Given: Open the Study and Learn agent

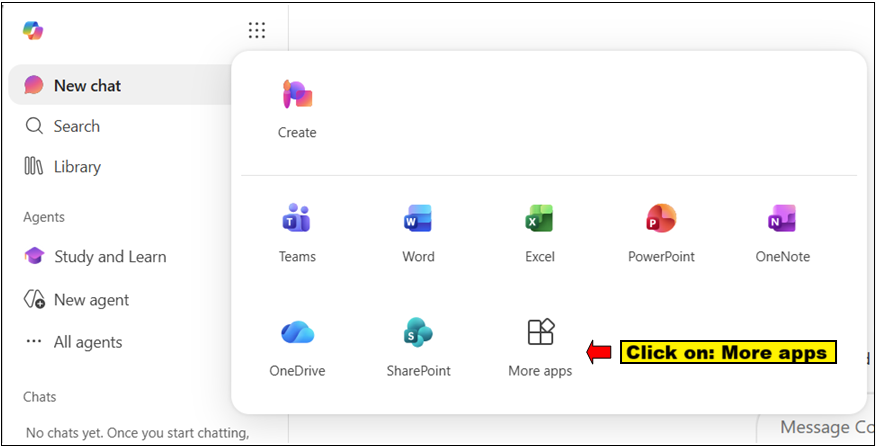Looking at the screenshot, I should tap(95, 257).
